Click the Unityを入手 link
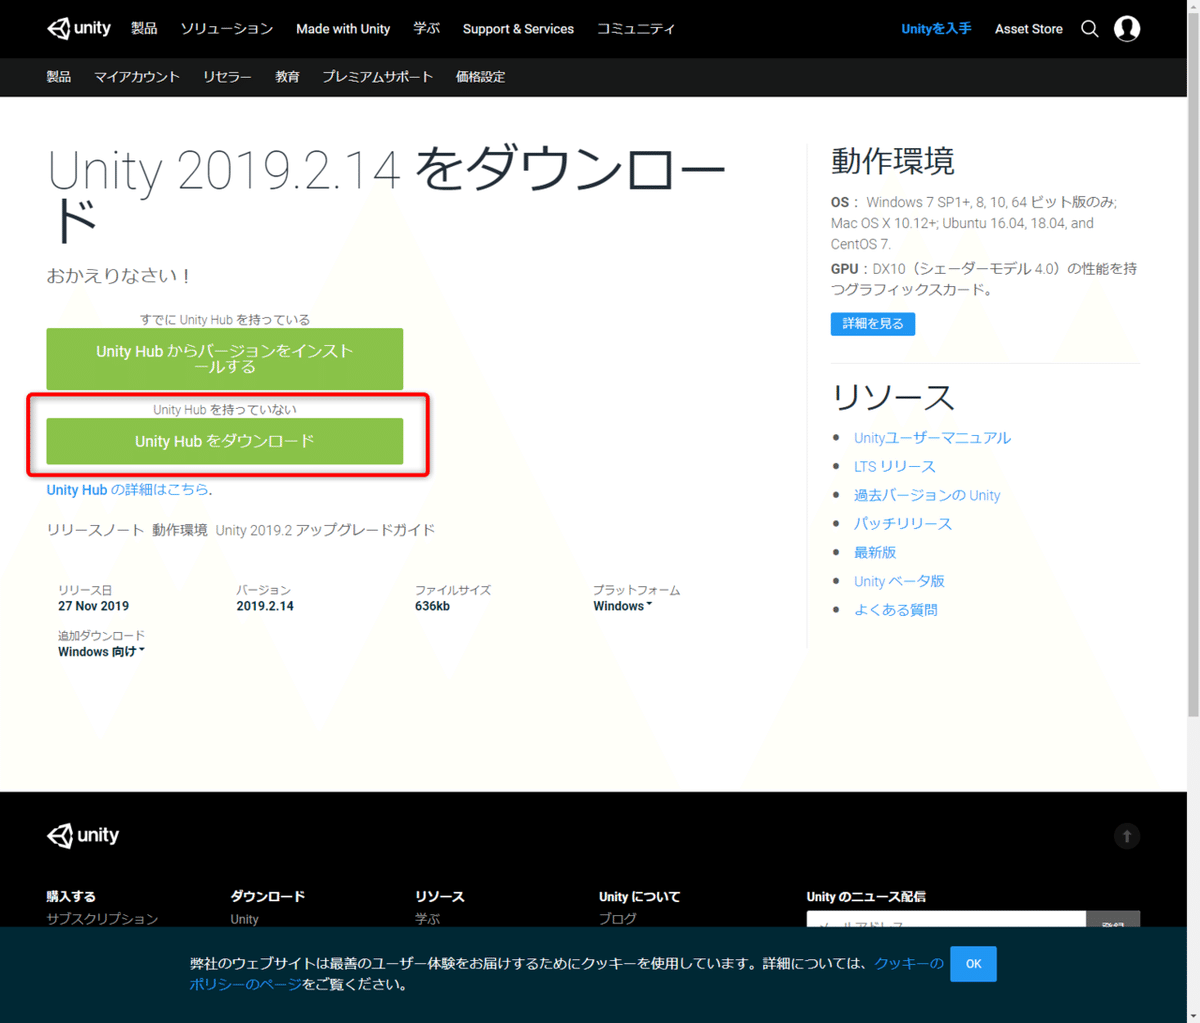 pyautogui.click(x=936, y=29)
